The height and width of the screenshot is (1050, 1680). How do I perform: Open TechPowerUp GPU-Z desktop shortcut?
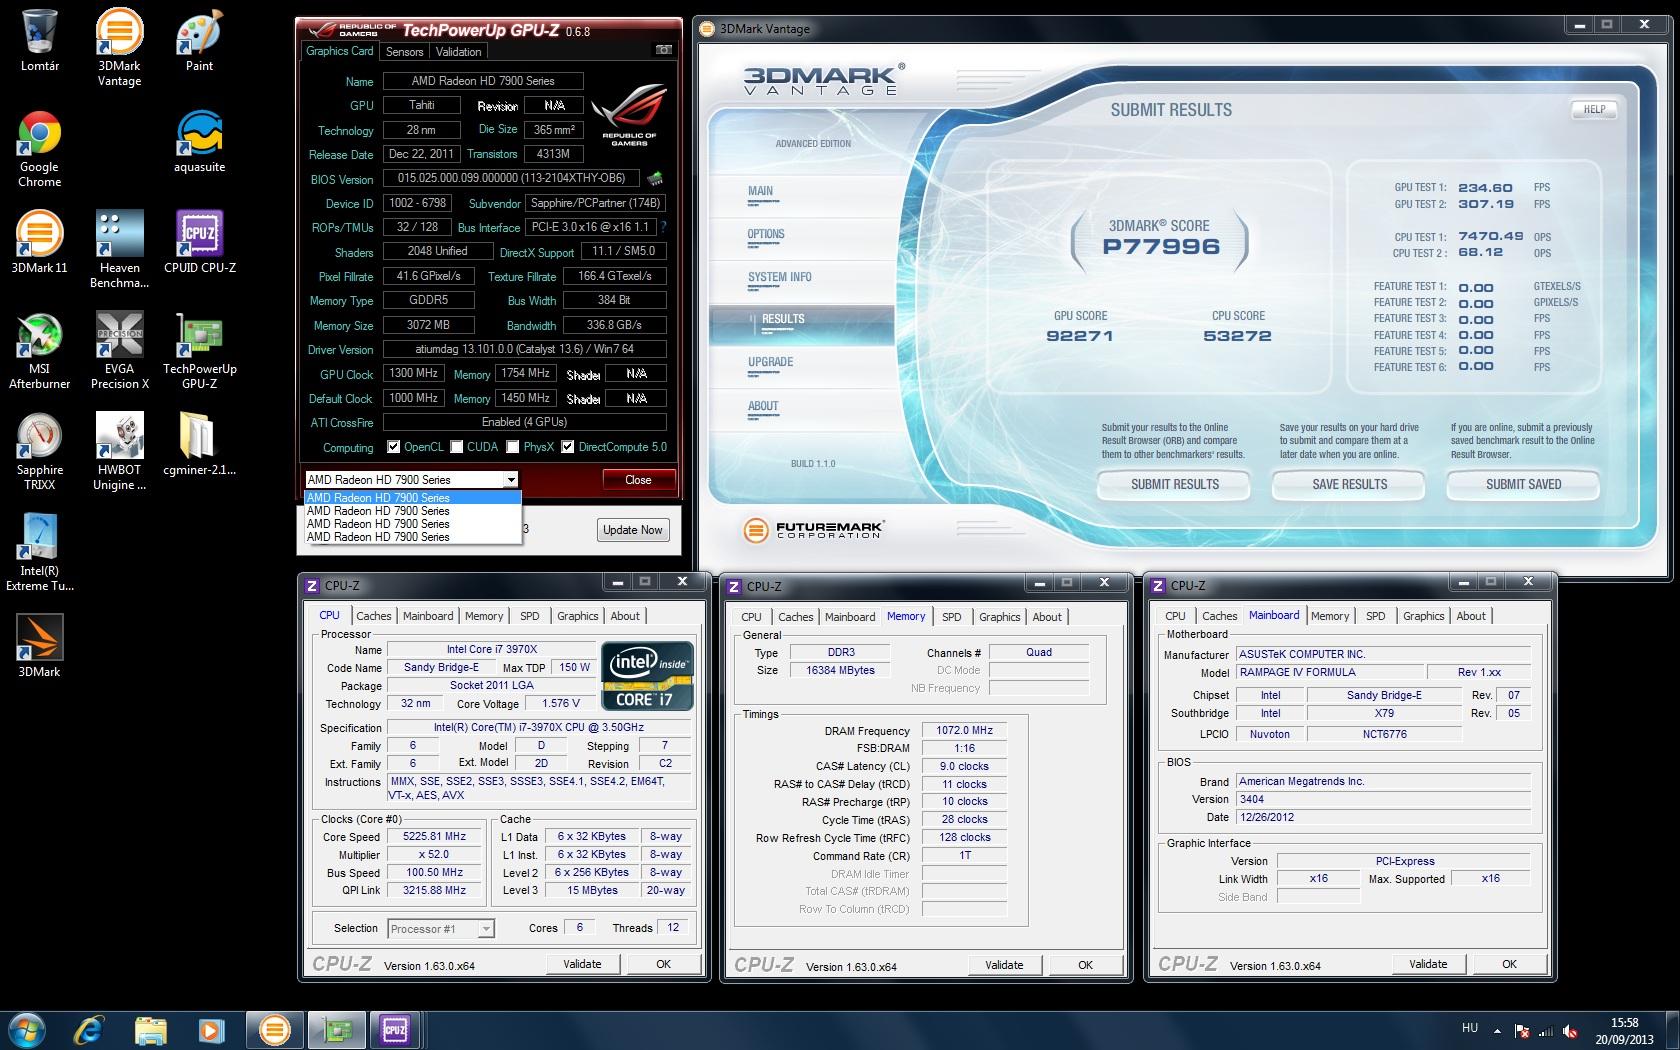pos(199,351)
